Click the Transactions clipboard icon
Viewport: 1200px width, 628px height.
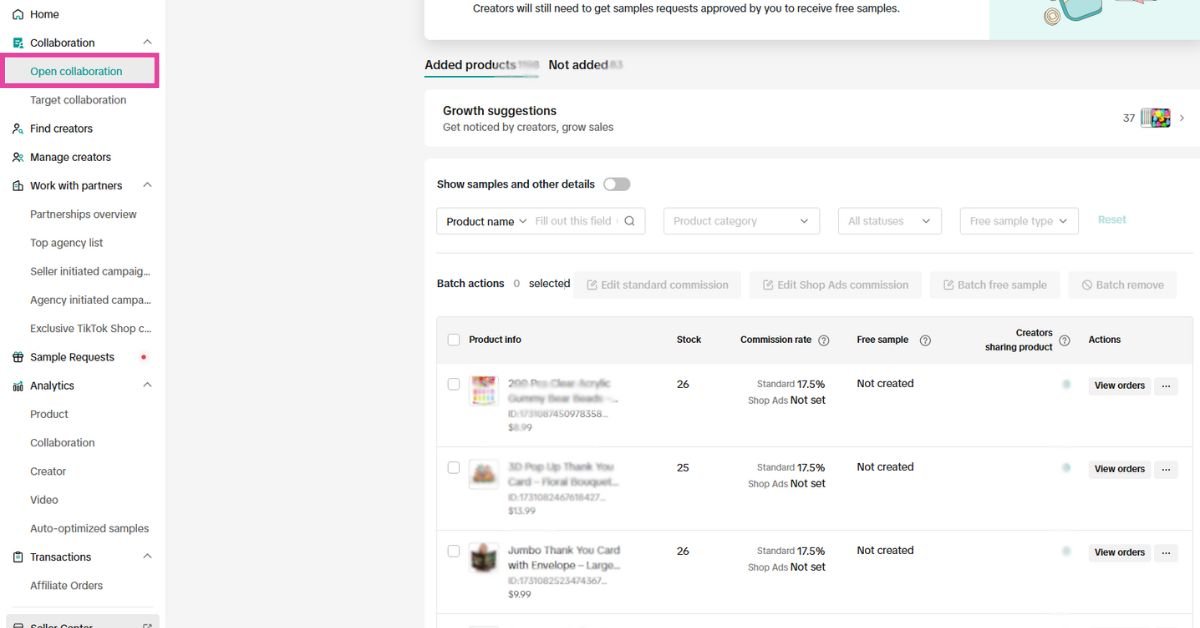(x=18, y=557)
